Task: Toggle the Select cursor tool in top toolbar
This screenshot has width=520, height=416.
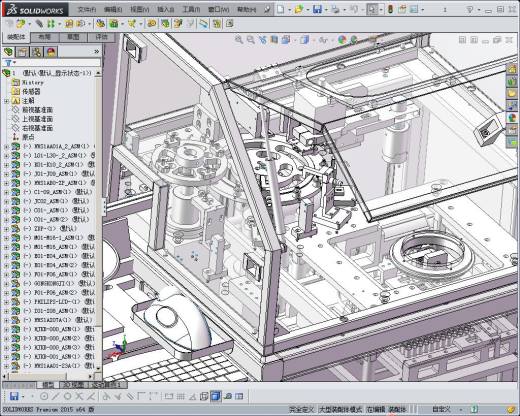Action: pos(372,9)
